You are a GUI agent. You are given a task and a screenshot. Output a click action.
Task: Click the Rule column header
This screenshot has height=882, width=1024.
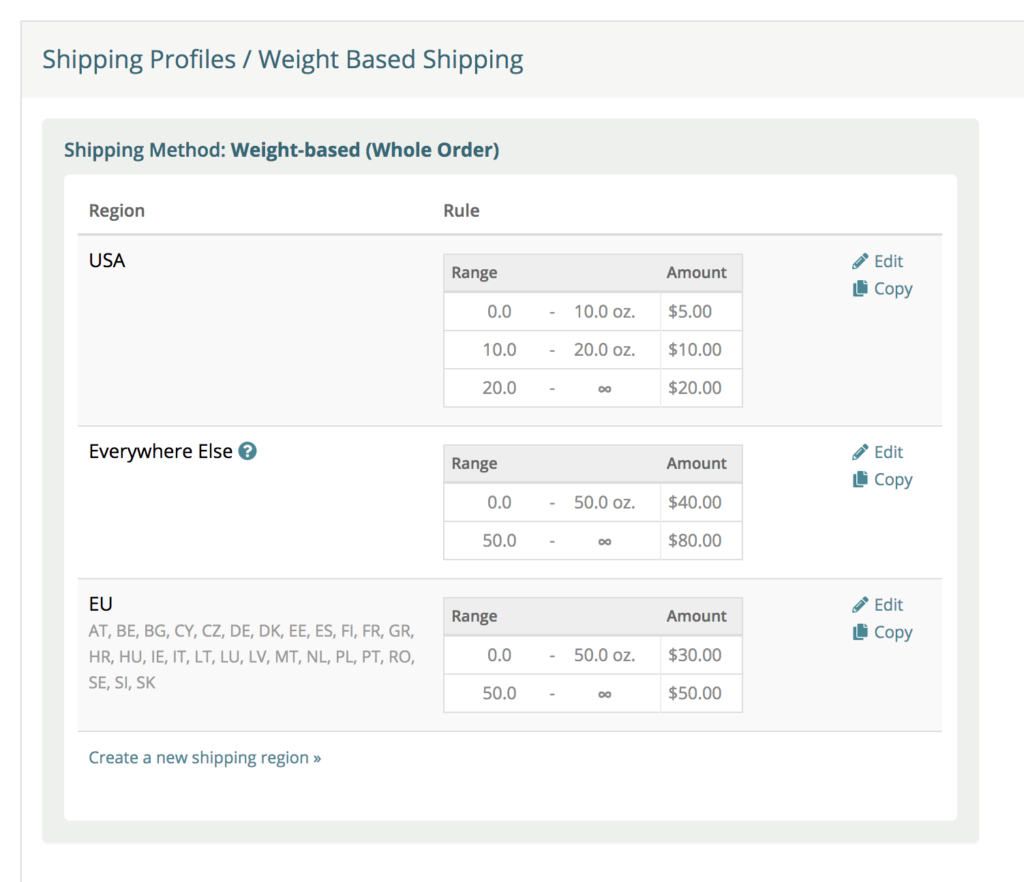(461, 210)
